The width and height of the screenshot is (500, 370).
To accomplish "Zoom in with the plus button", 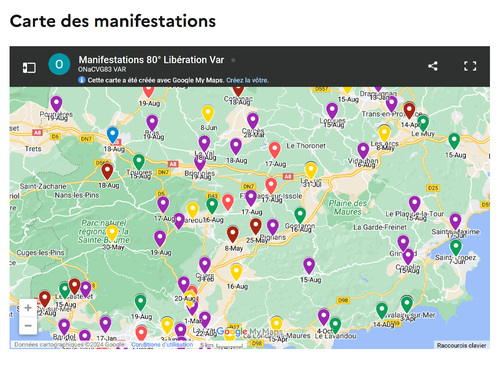I will pyautogui.click(x=28, y=308).
